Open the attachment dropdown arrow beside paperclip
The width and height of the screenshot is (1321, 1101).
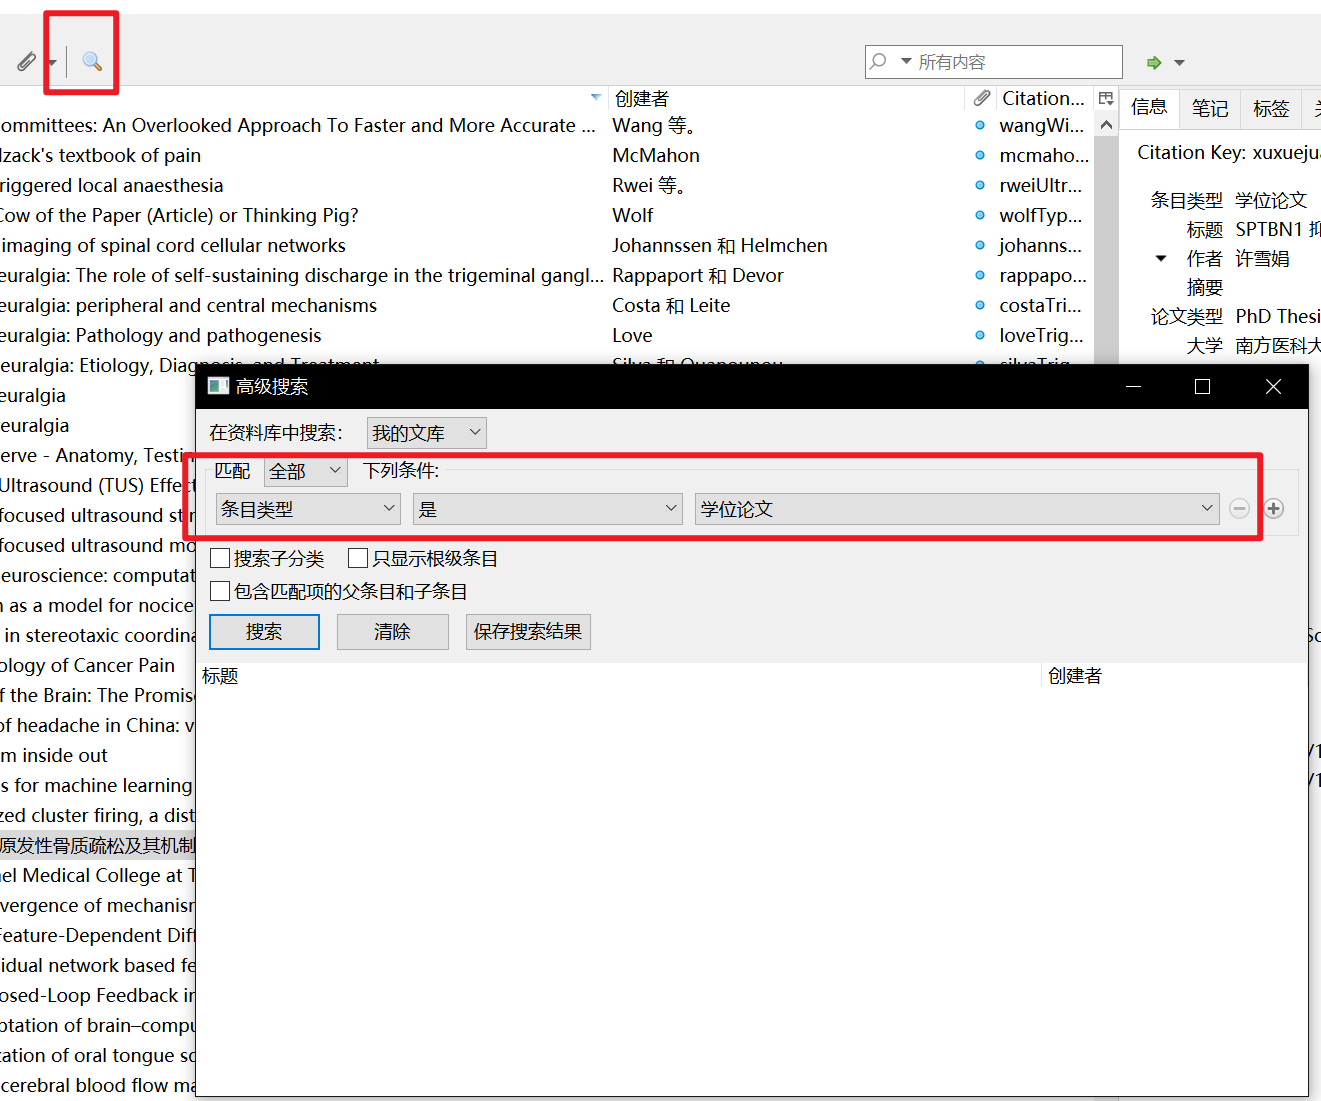pyautogui.click(x=52, y=63)
